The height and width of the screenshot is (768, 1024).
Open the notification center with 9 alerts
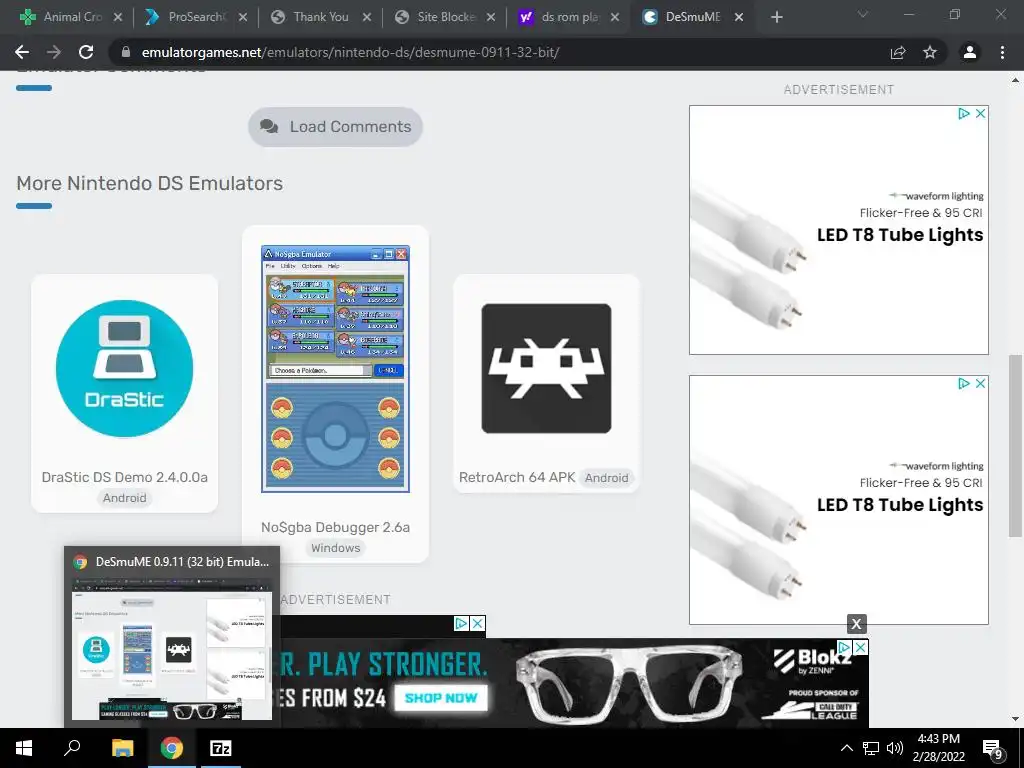click(993, 749)
